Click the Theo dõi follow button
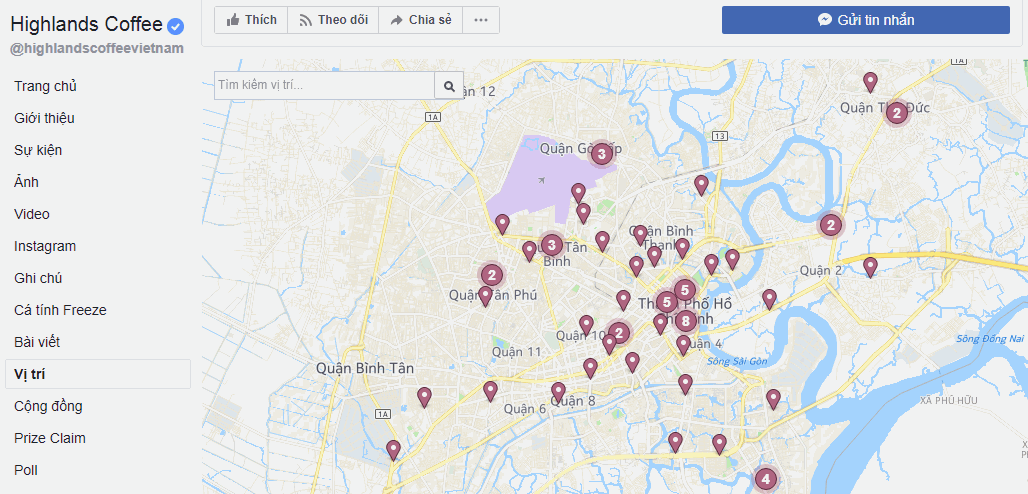Screen dimensions: 1028x494 (333, 20)
